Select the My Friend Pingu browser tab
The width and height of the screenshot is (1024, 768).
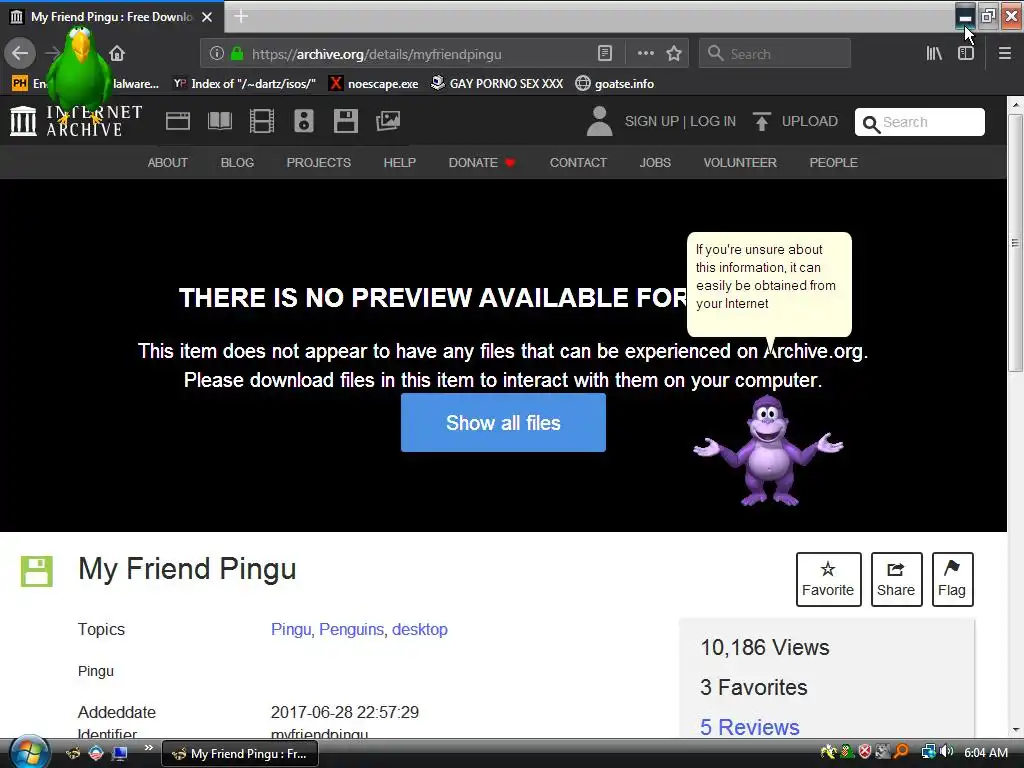(112, 17)
